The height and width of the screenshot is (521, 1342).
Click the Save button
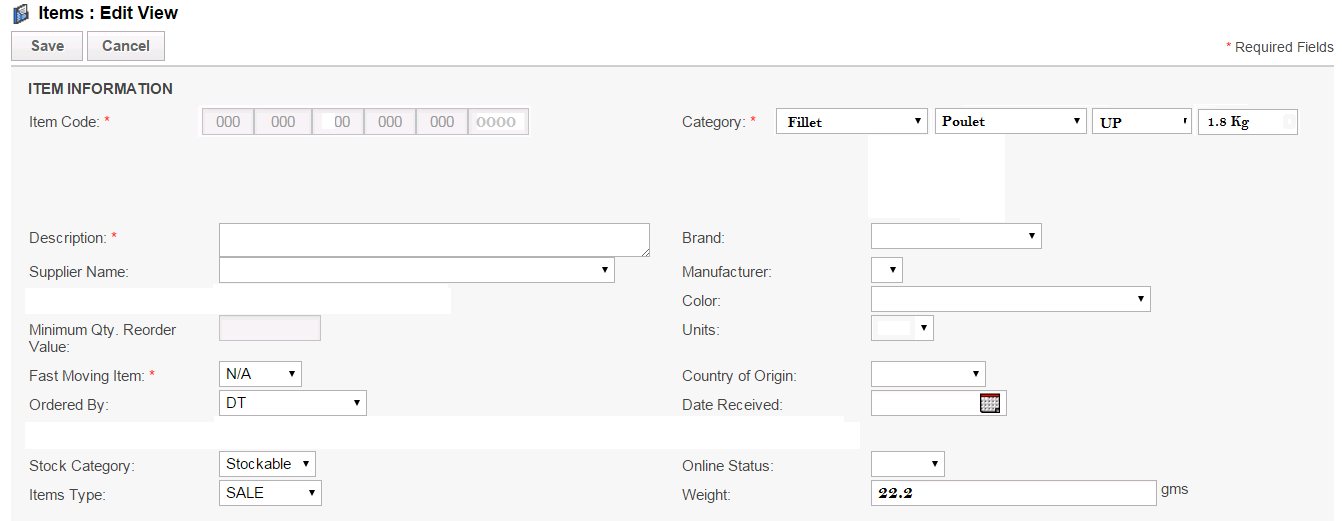click(47, 46)
